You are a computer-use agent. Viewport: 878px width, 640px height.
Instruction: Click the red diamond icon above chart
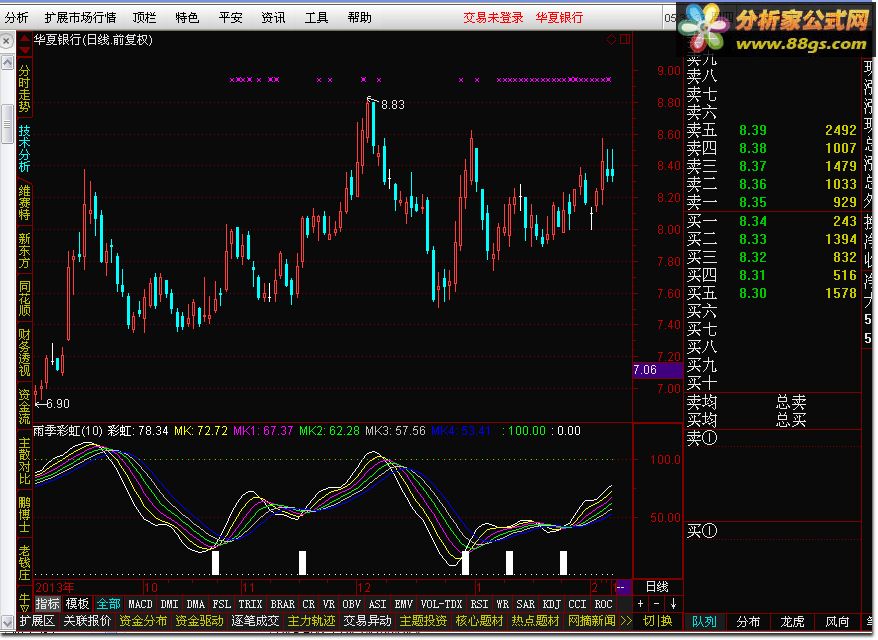coord(611,39)
